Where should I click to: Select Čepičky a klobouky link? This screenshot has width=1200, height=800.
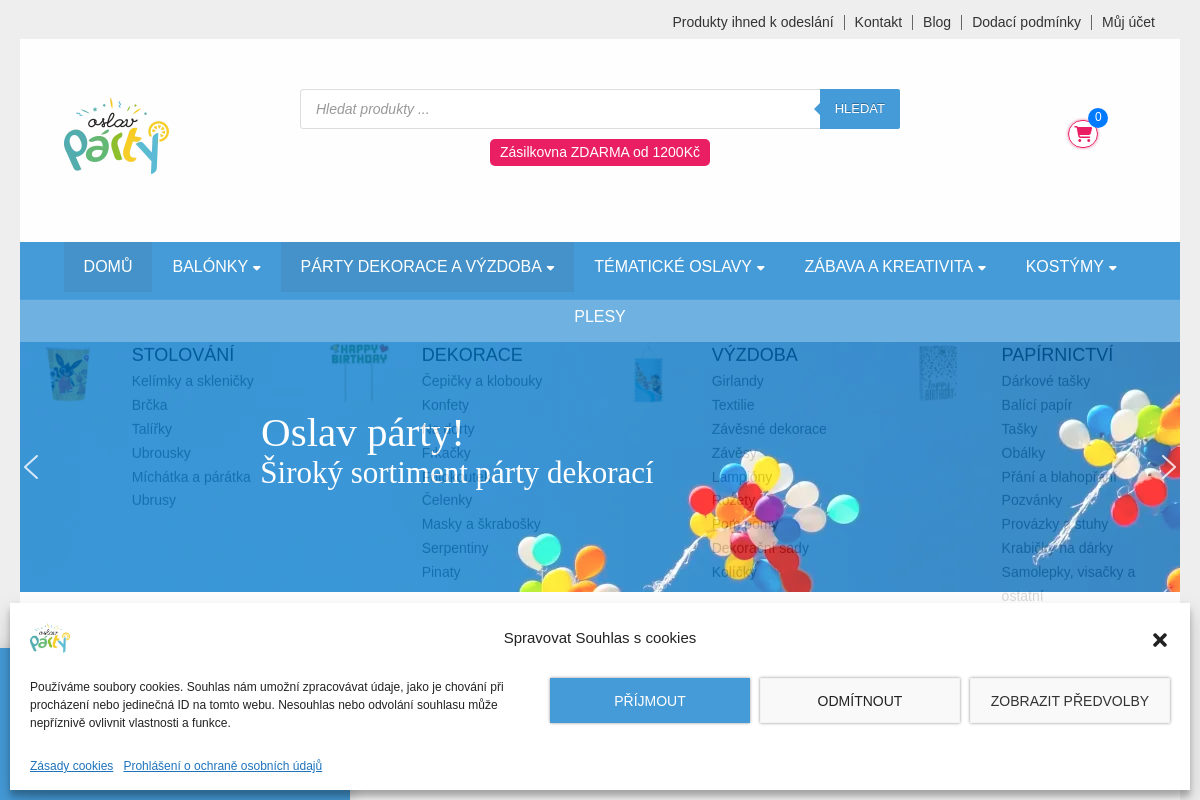[x=482, y=381]
